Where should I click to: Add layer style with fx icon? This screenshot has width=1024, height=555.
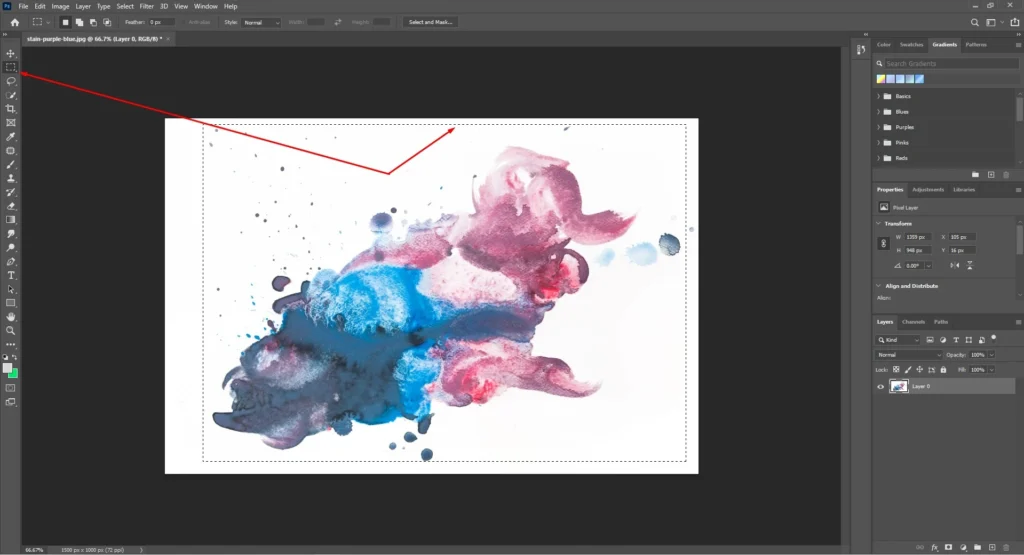point(935,547)
